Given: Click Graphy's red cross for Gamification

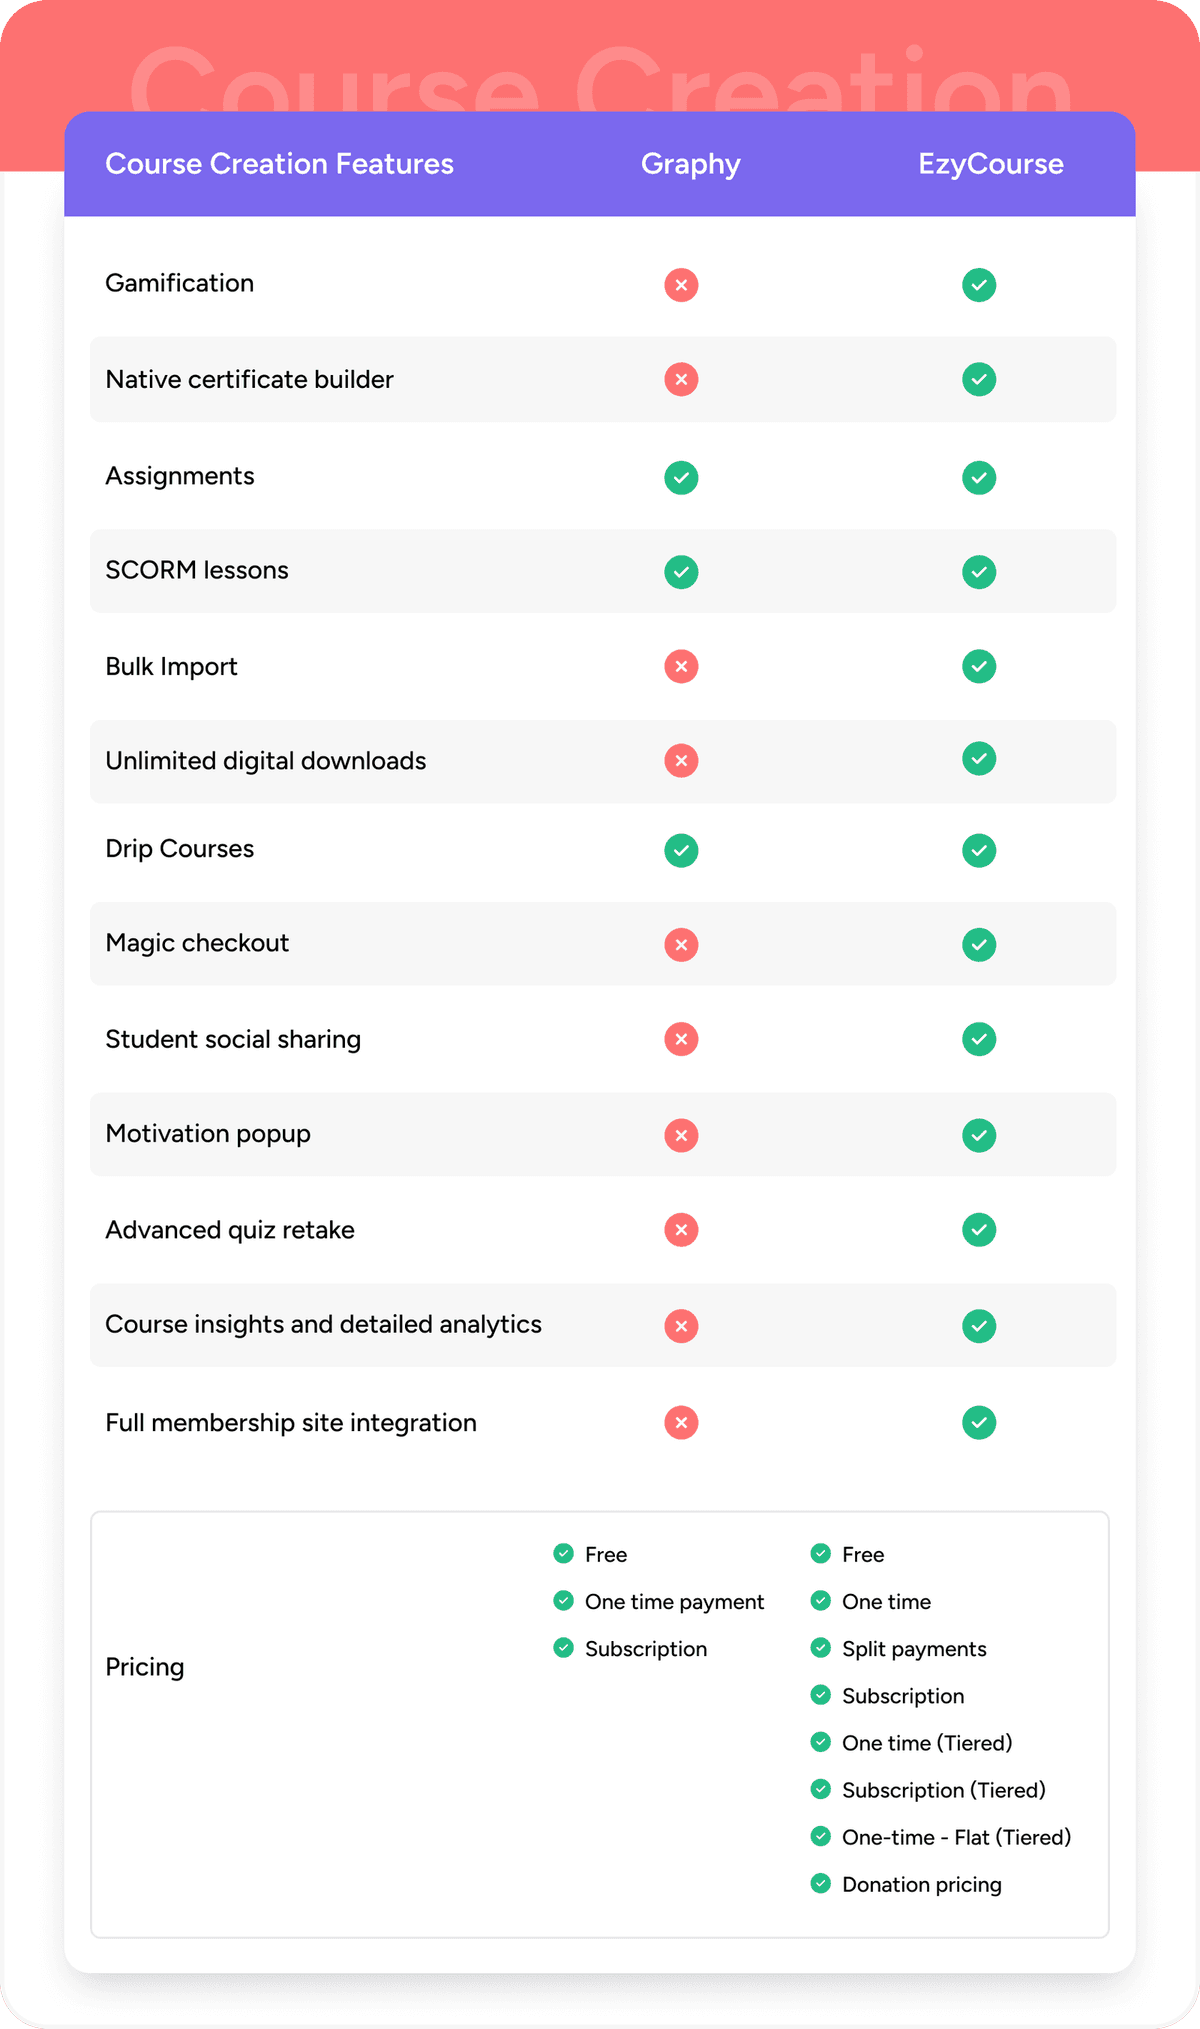Looking at the screenshot, I should (x=681, y=285).
